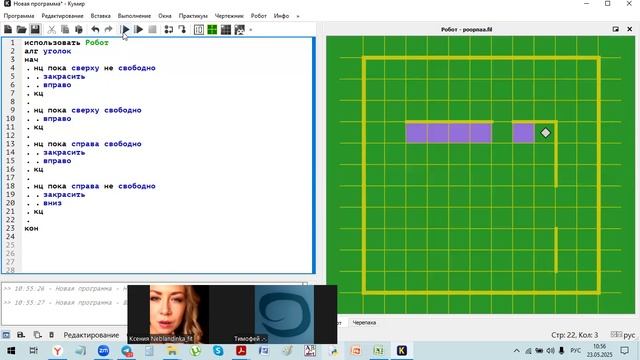The image size is (640, 360).
Task: Click the tray РУС input language indicator
Action: [576, 351]
